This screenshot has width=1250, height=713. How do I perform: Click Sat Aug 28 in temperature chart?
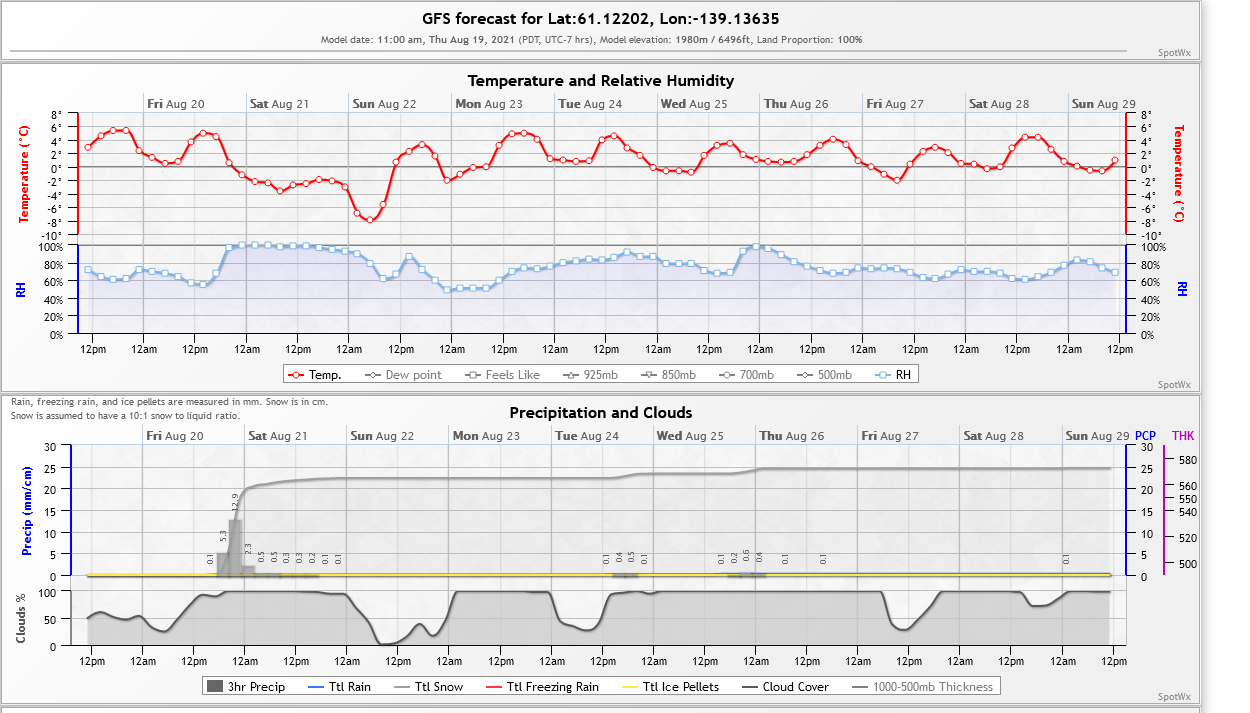(x=999, y=103)
